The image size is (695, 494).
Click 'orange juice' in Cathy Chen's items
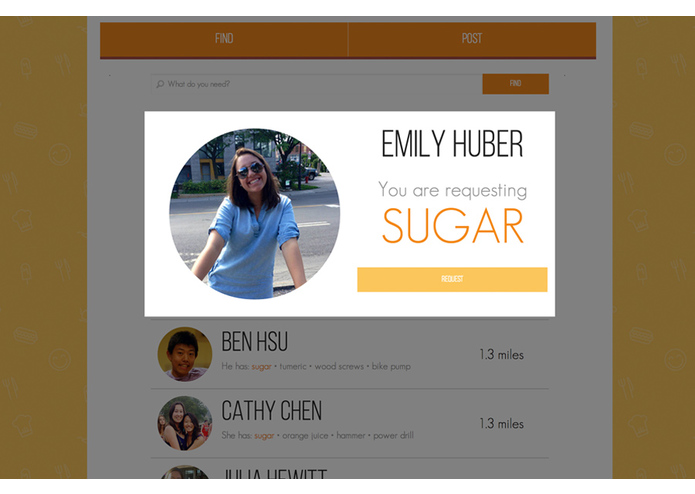305,436
